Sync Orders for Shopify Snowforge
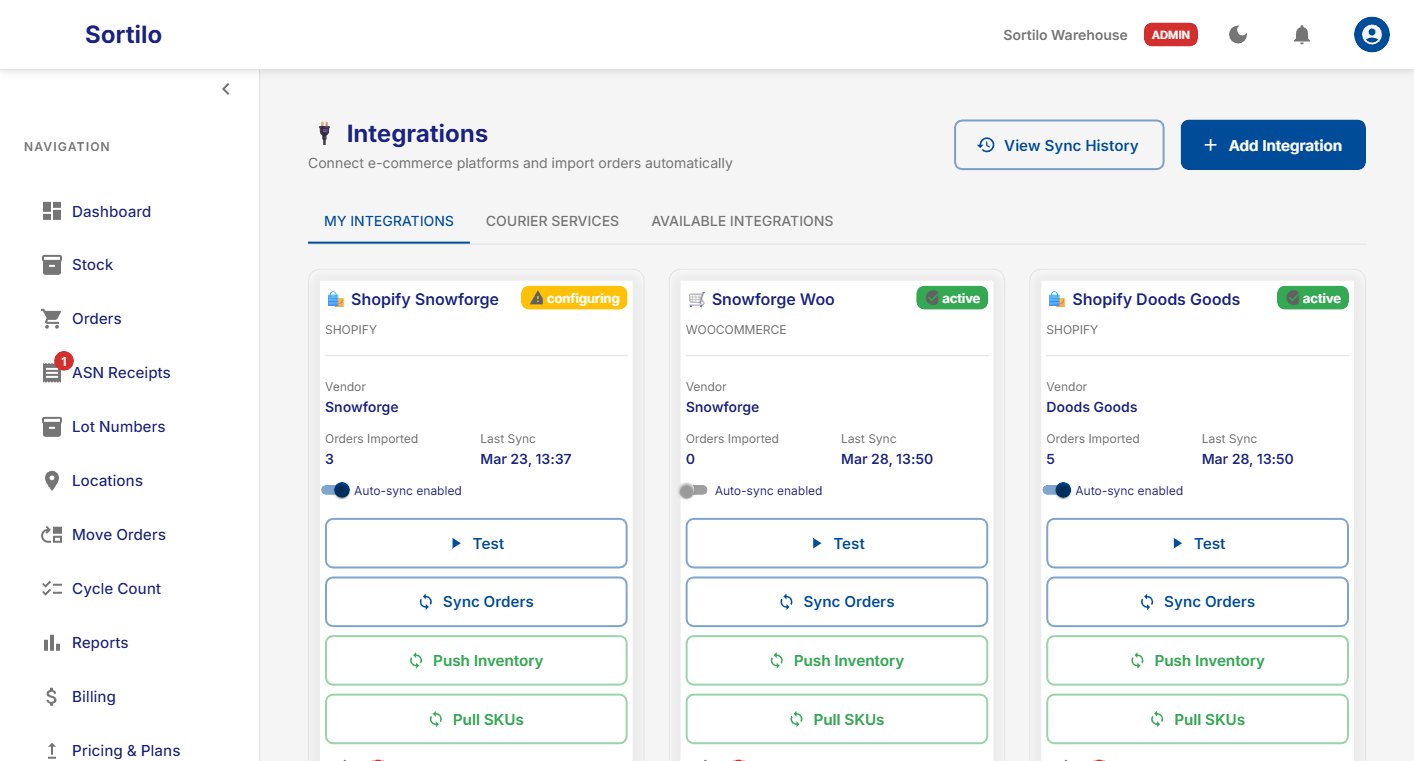 [x=476, y=602]
